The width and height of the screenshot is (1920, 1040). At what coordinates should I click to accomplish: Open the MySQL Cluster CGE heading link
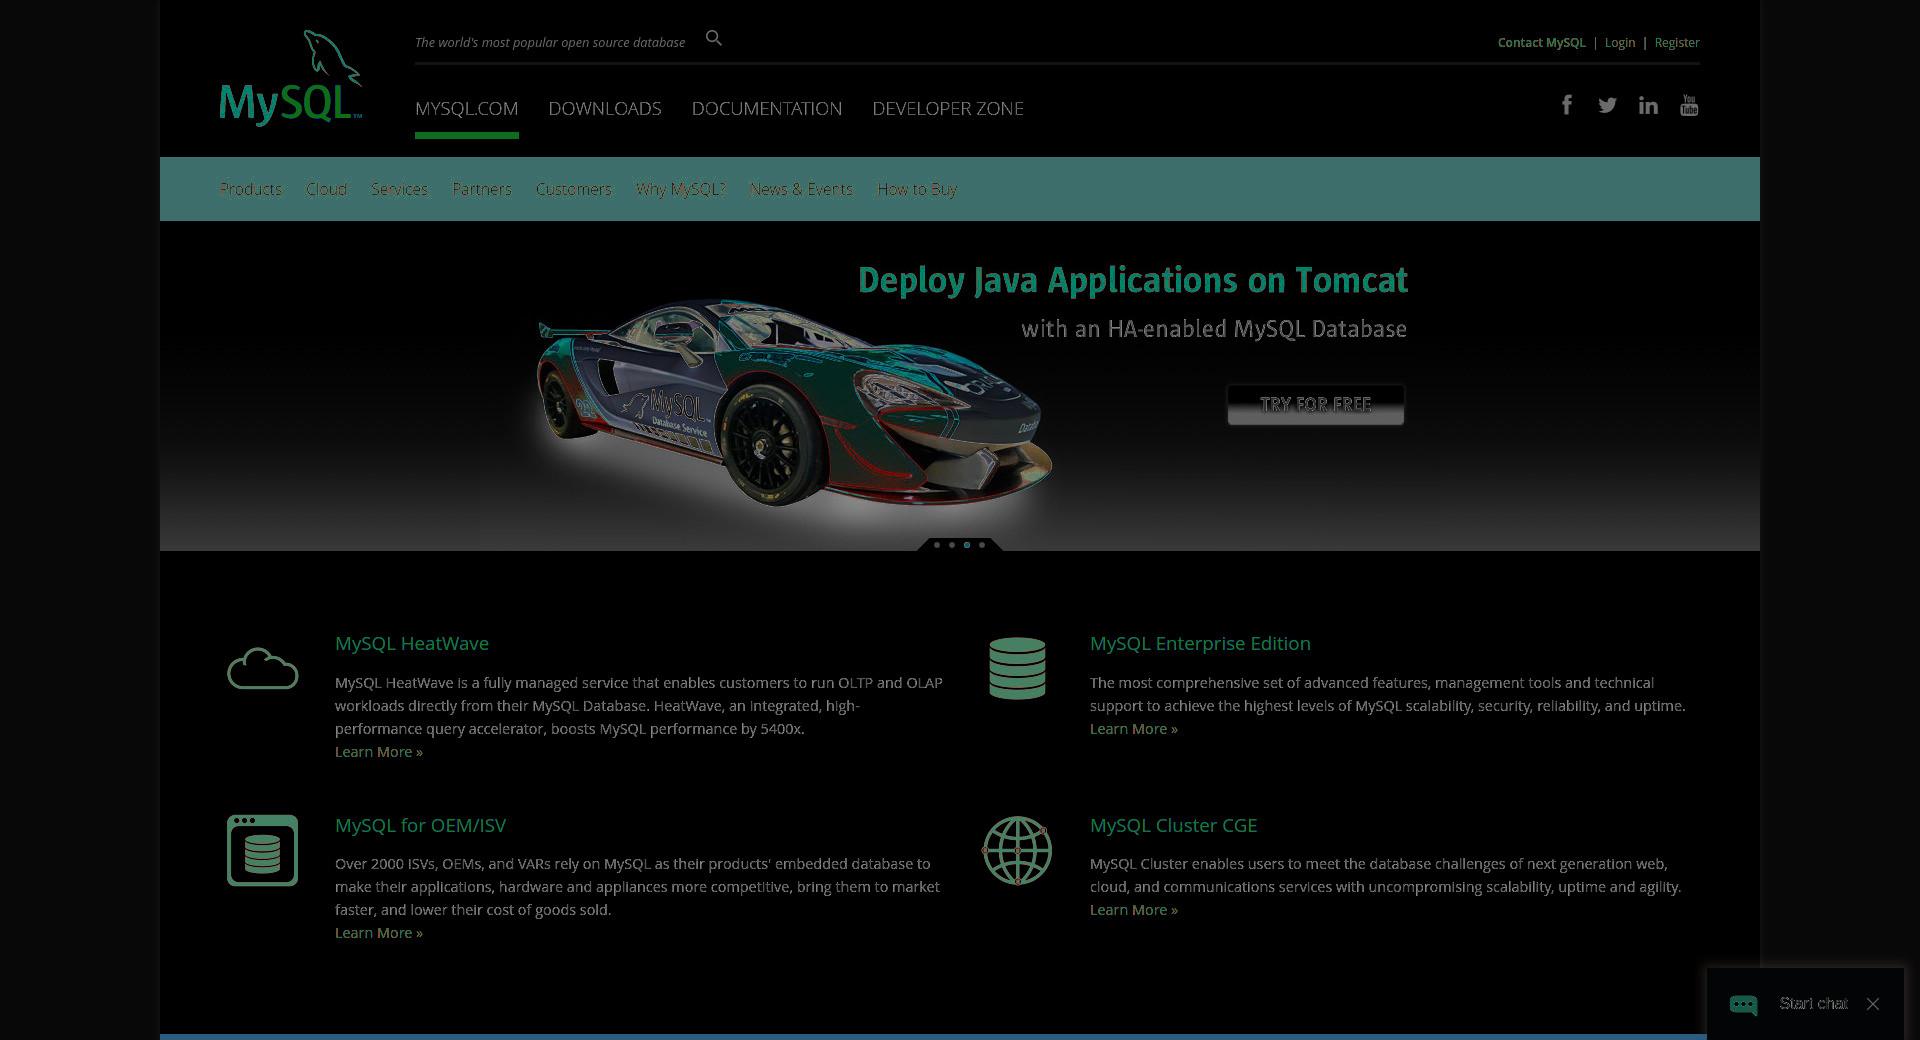pos(1173,825)
